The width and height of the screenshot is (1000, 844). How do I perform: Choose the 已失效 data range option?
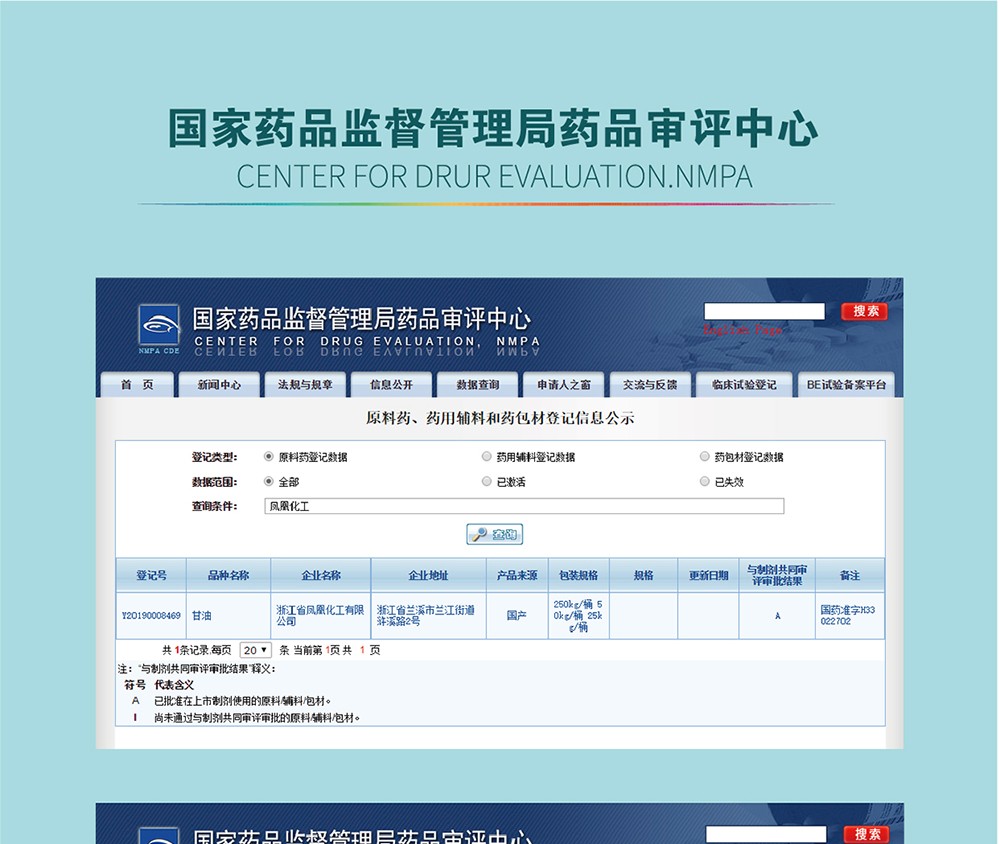point(705,482)
